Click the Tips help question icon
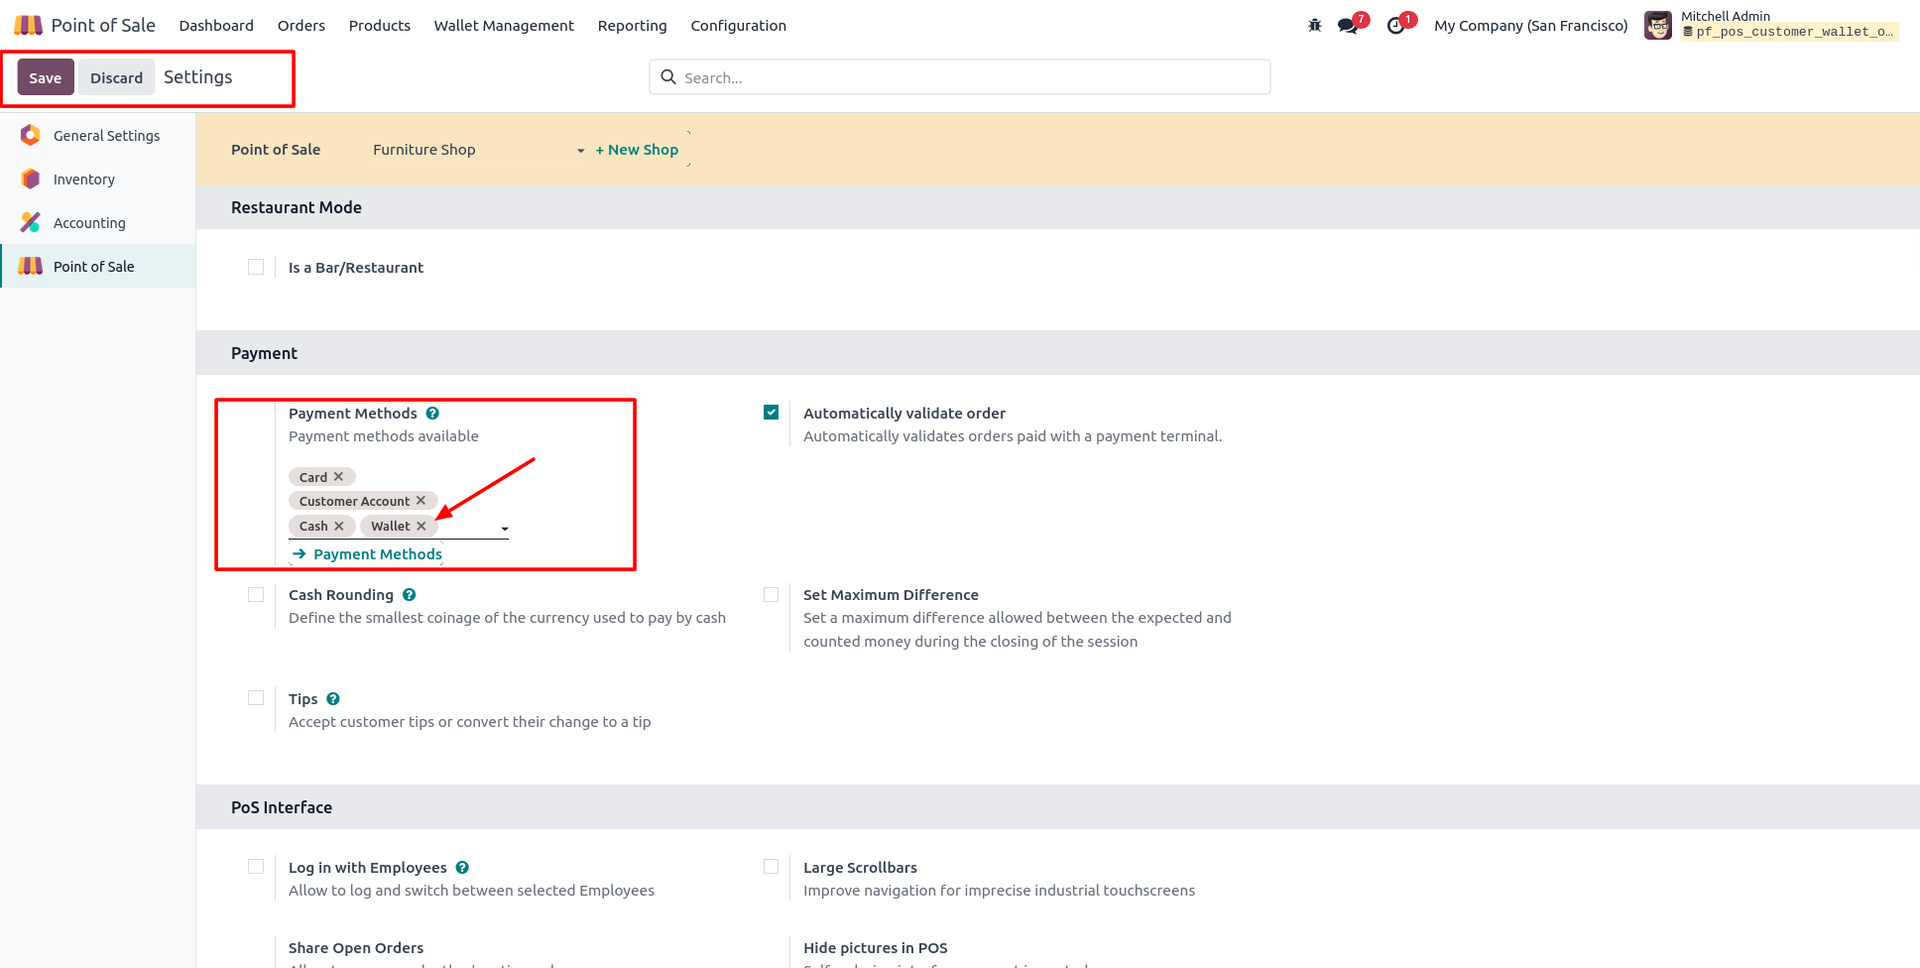This screenshot has height=968, width=1920. point(333,699)
